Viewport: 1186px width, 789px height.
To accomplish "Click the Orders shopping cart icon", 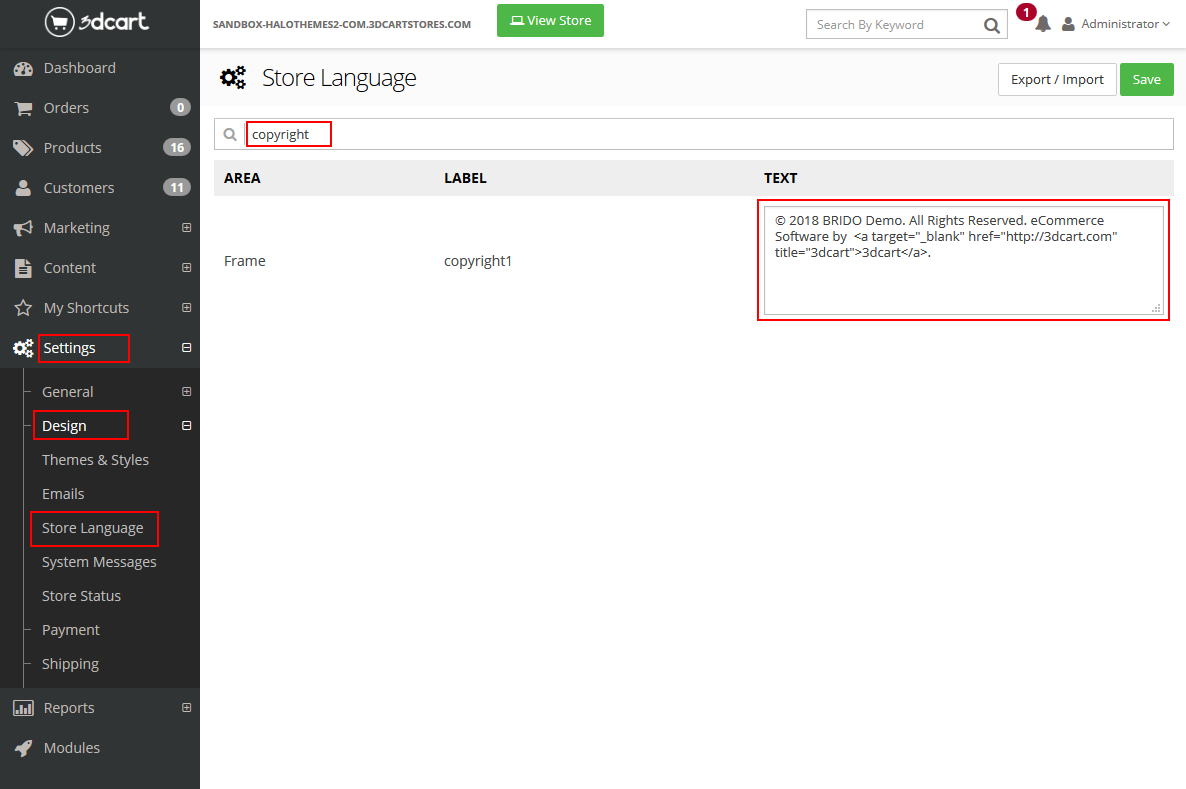I will (x=23, y=108).
